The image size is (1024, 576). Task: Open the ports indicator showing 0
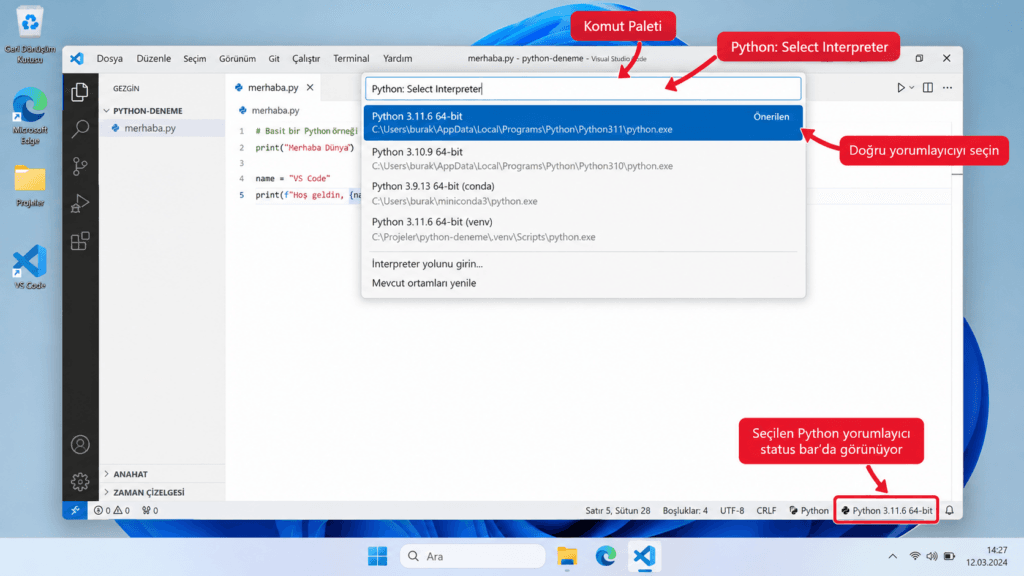click(x=150, y=511)
